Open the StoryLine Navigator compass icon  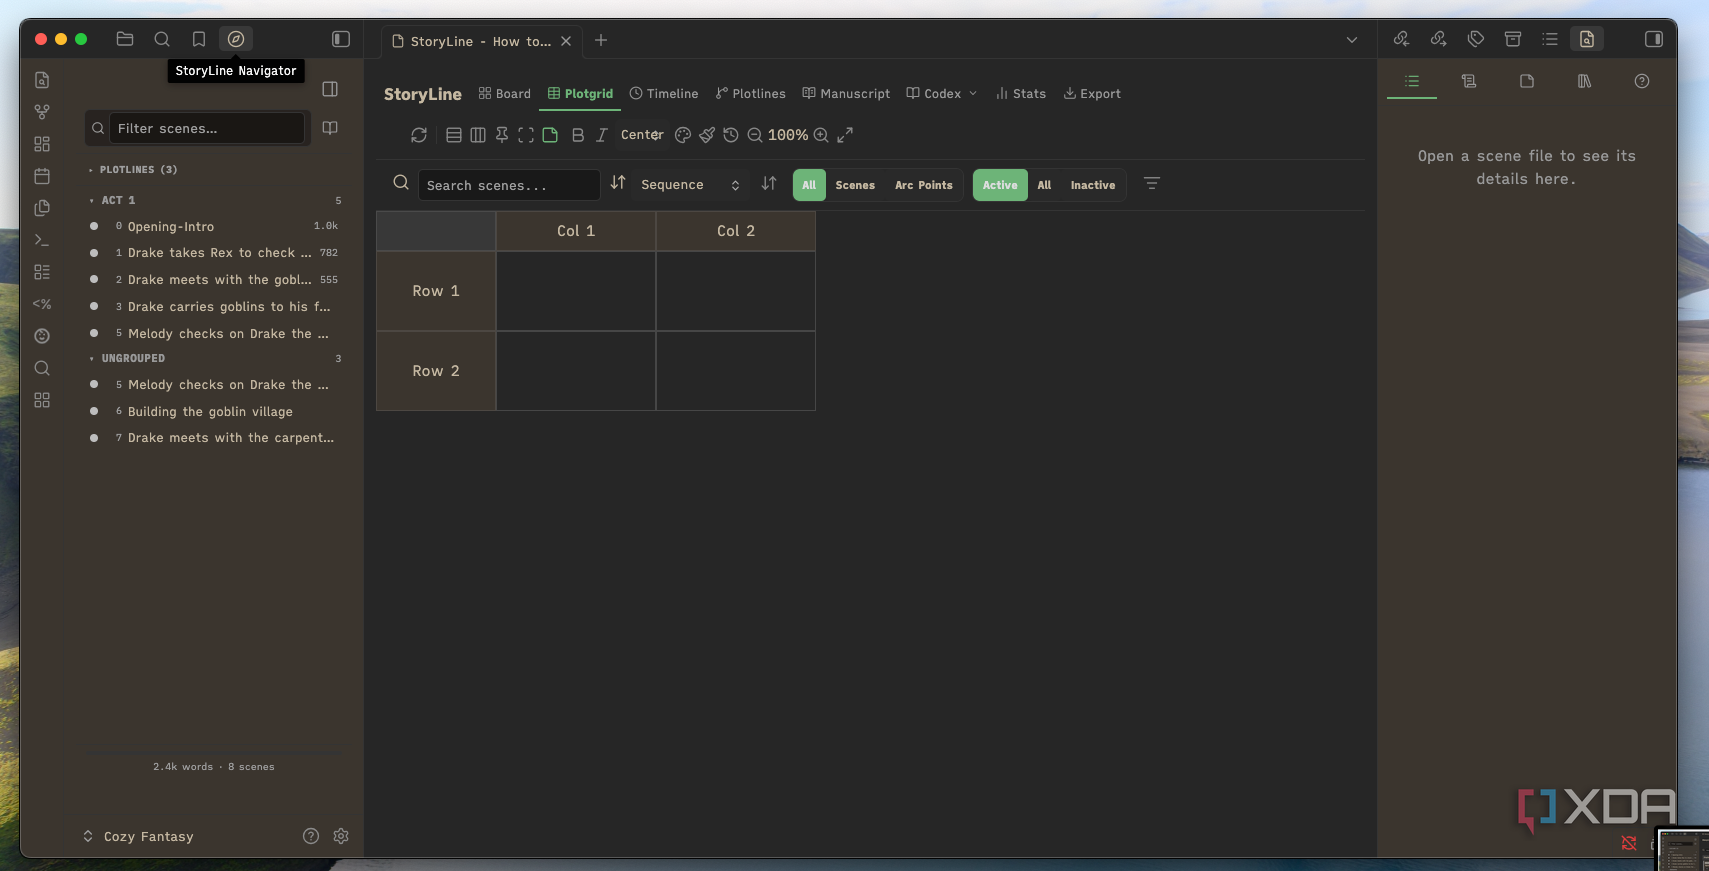(236, 39)
